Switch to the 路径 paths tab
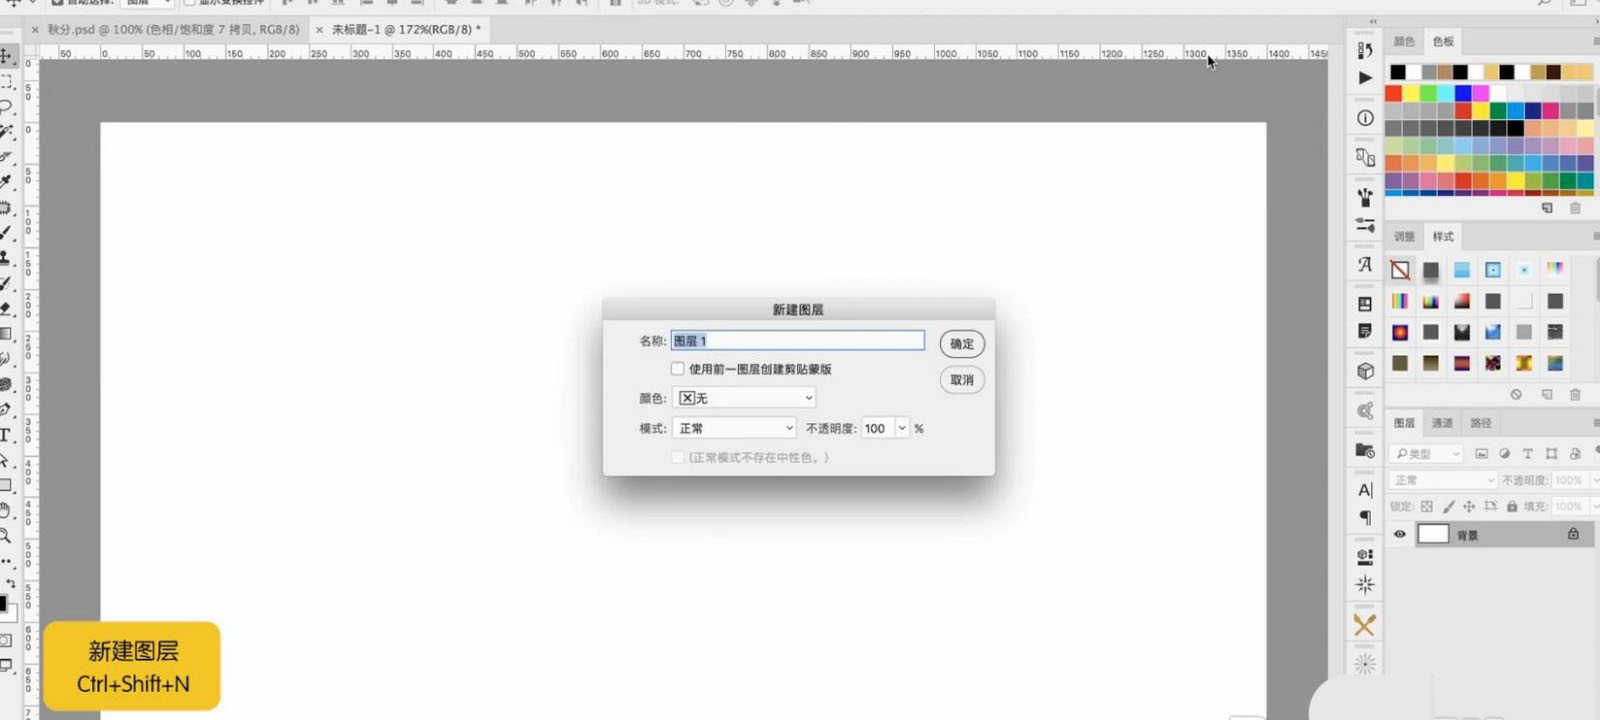Screen dimensions: 1600x720 click(x=1481, y=423)
